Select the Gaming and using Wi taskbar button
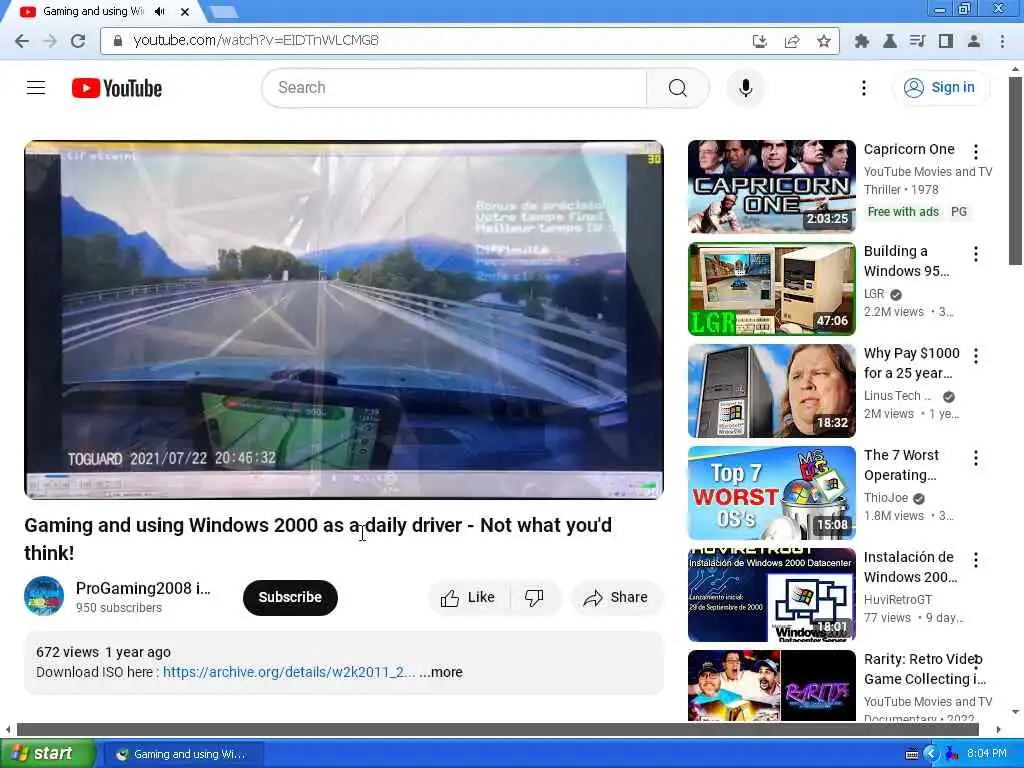The image size is (1024, 768). pyautogui.click(x=184, y=754)
